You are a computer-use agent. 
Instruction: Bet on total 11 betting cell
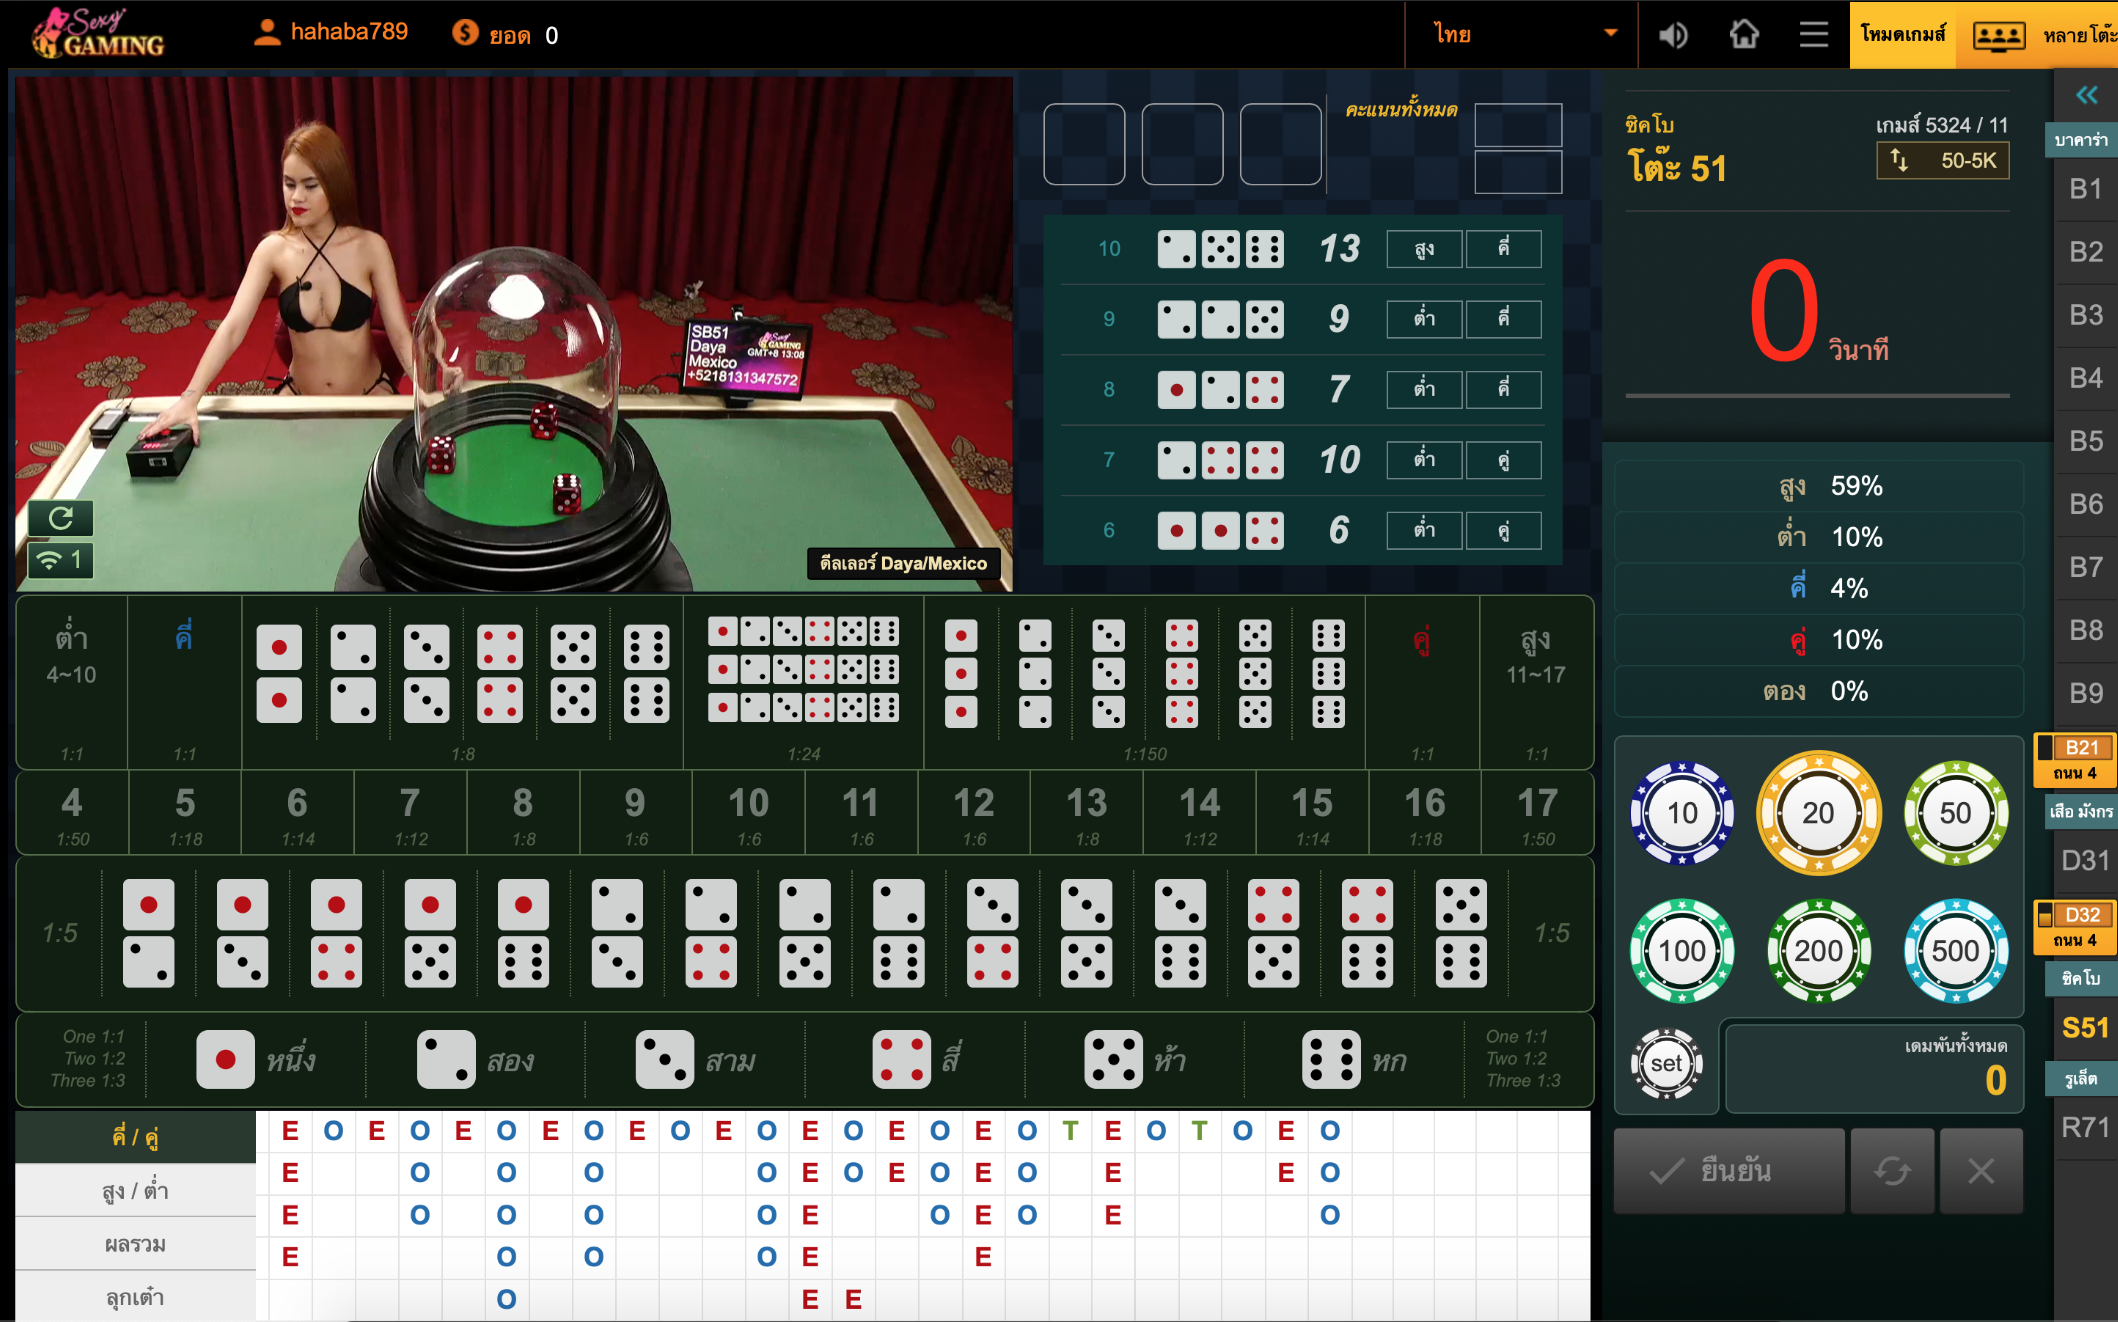click(861, 813)
